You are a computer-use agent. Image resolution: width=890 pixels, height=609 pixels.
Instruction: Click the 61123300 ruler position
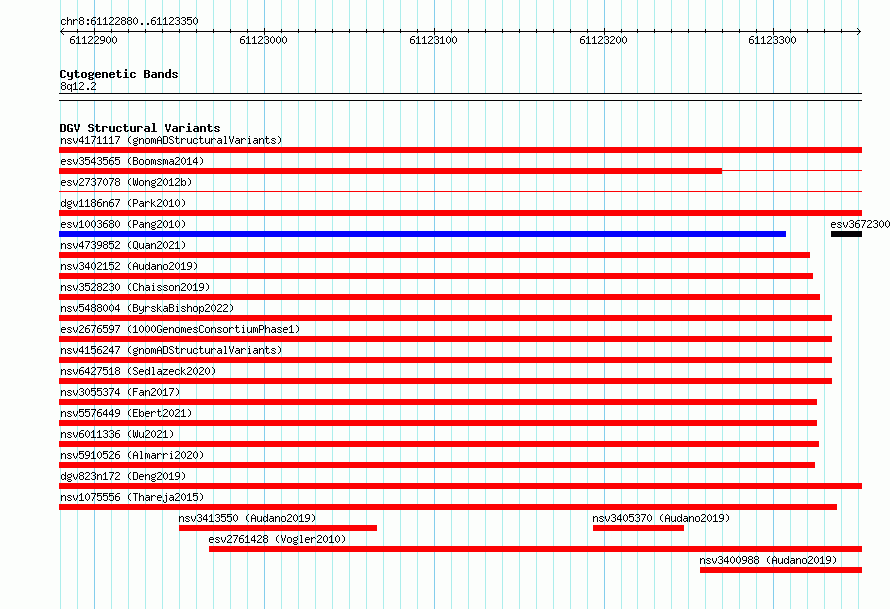pyautogui.click(x=772, y=40)
